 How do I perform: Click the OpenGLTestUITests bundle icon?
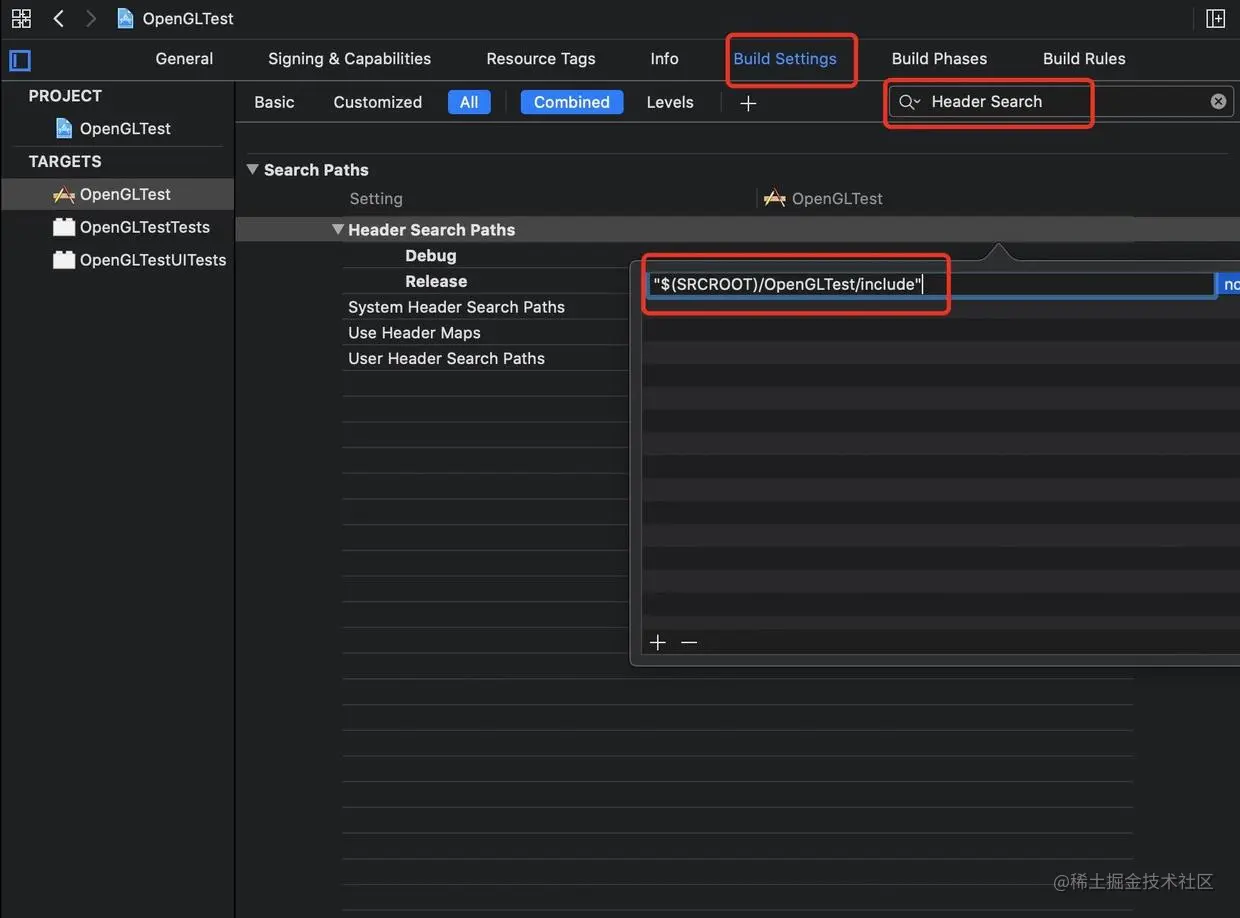(64, 260)
